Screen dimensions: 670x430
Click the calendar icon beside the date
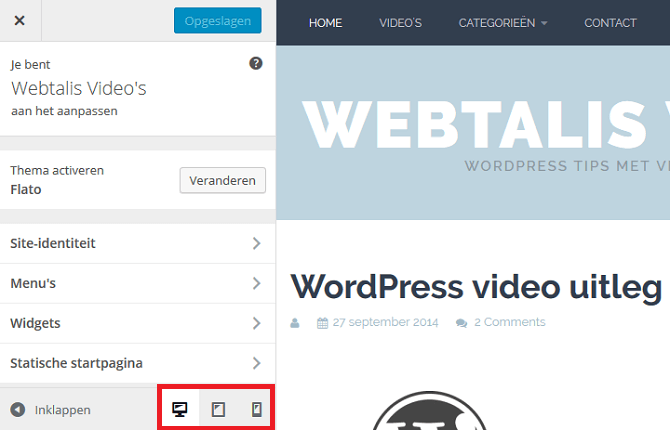click(322, 323)
